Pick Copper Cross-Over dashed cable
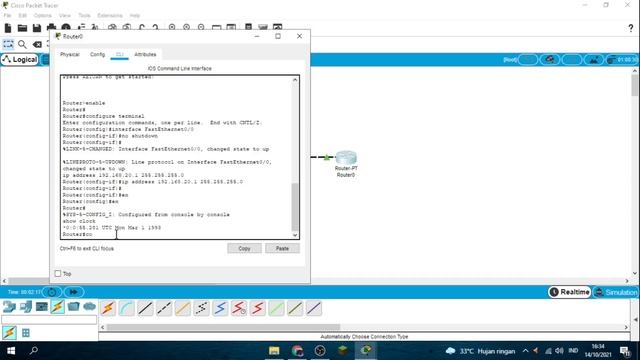 (164, 308)
